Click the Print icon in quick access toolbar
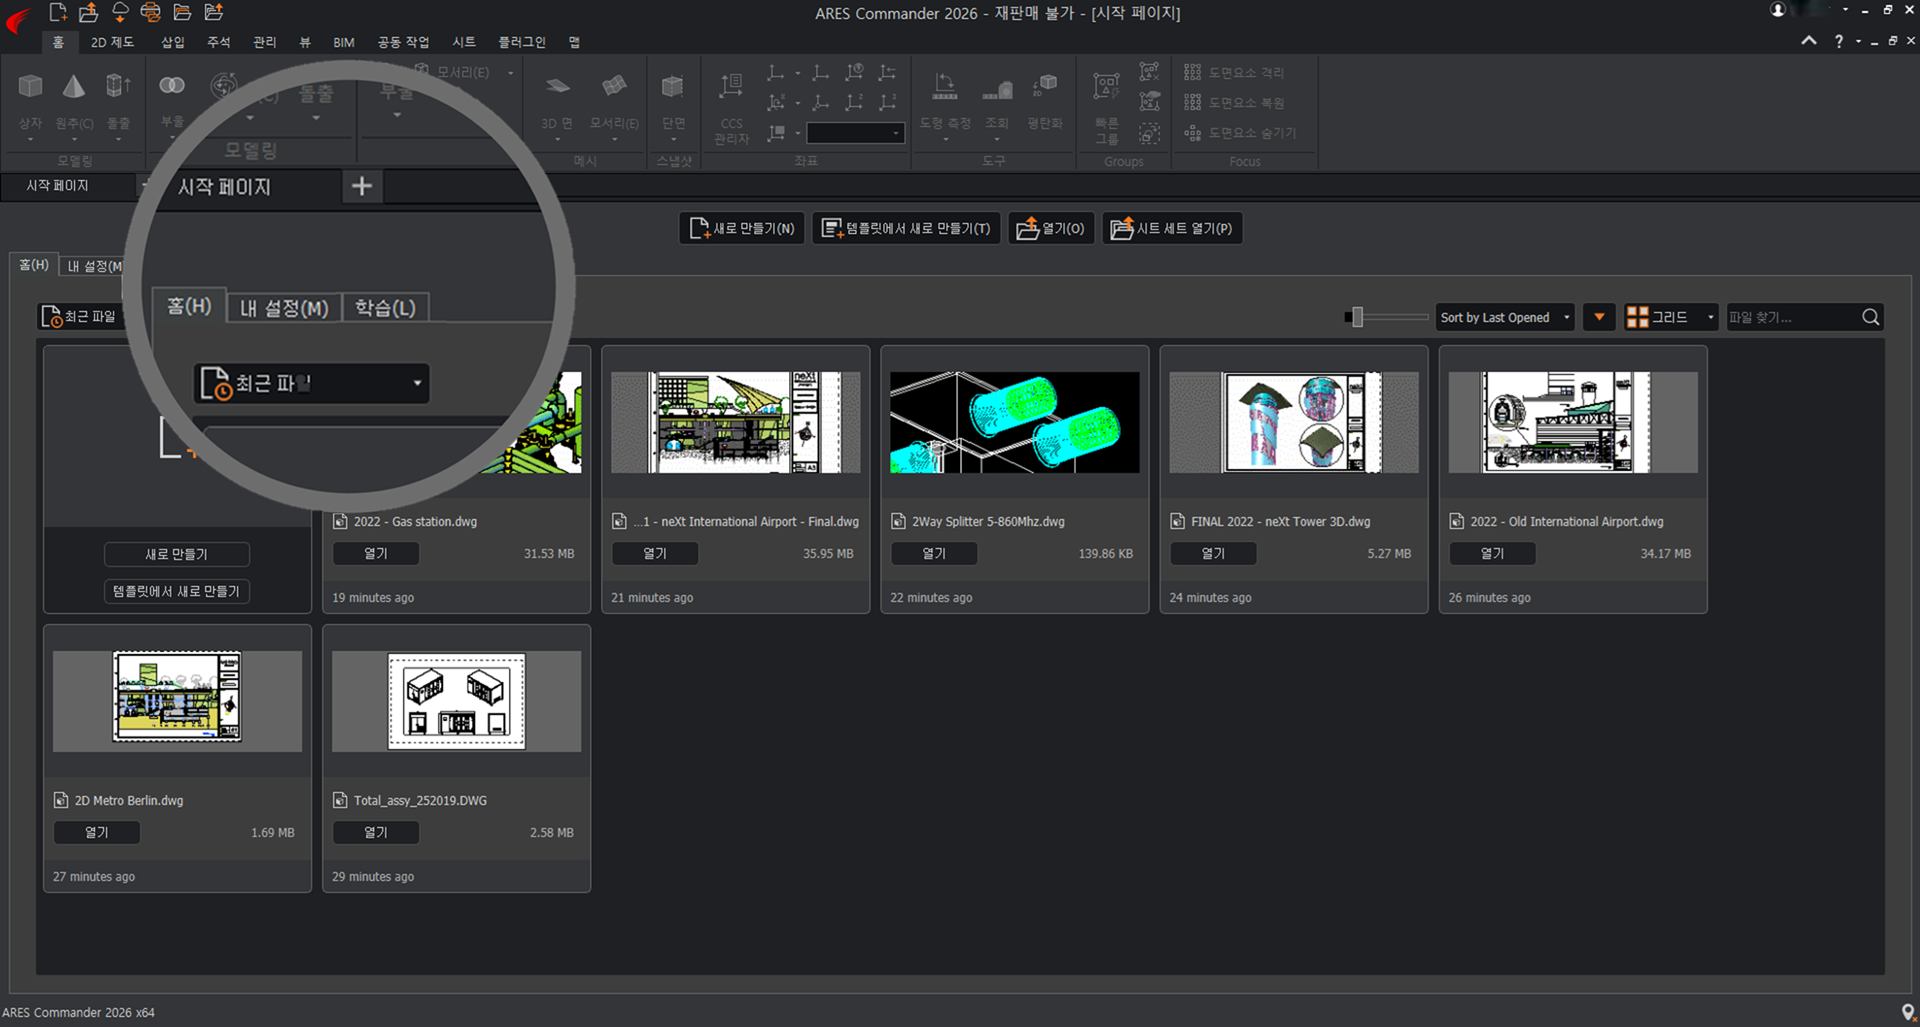Image resolution: width=1920 pixels, height=1027 pixels. [x=151, y=12]
